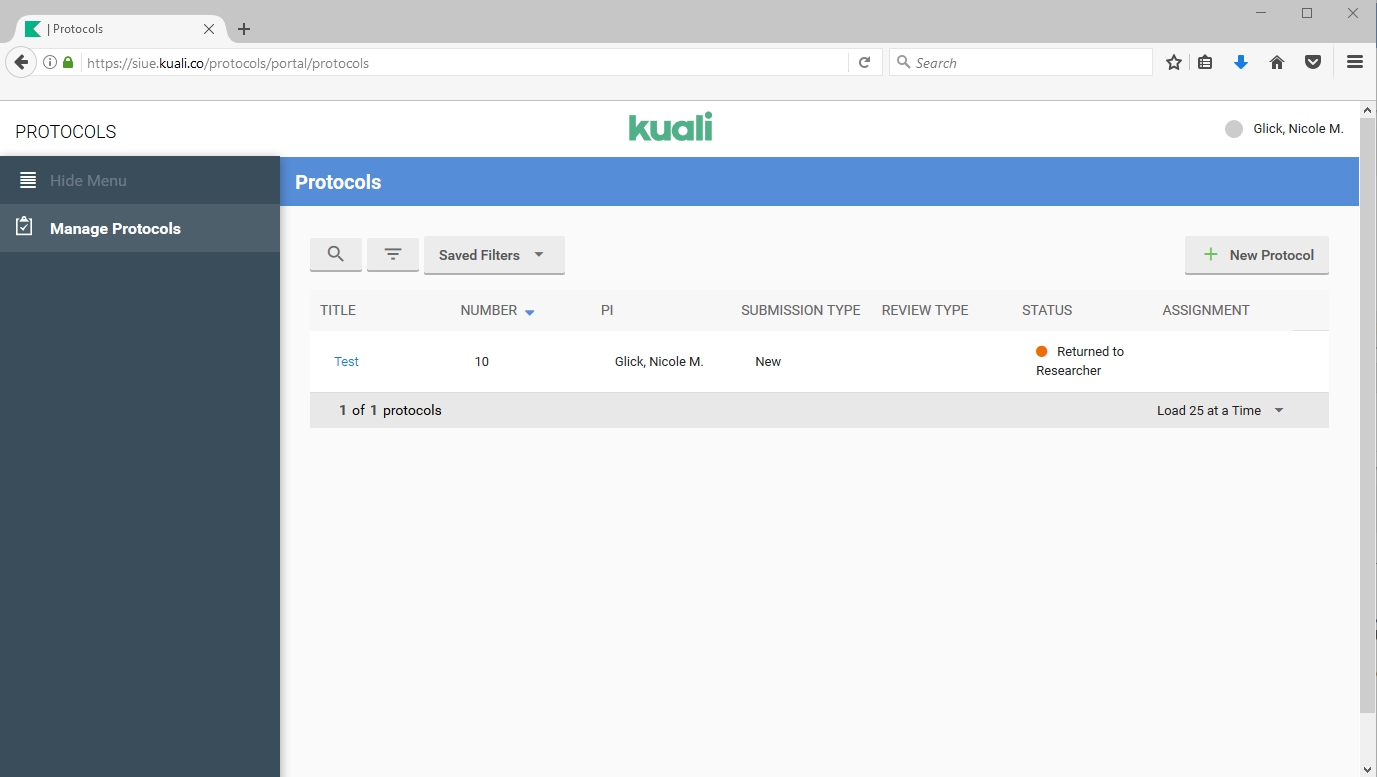Open the Load 25 at a Time dropdown
The height and width of the screenshot is (777, 1377).
pos(1220,411)
